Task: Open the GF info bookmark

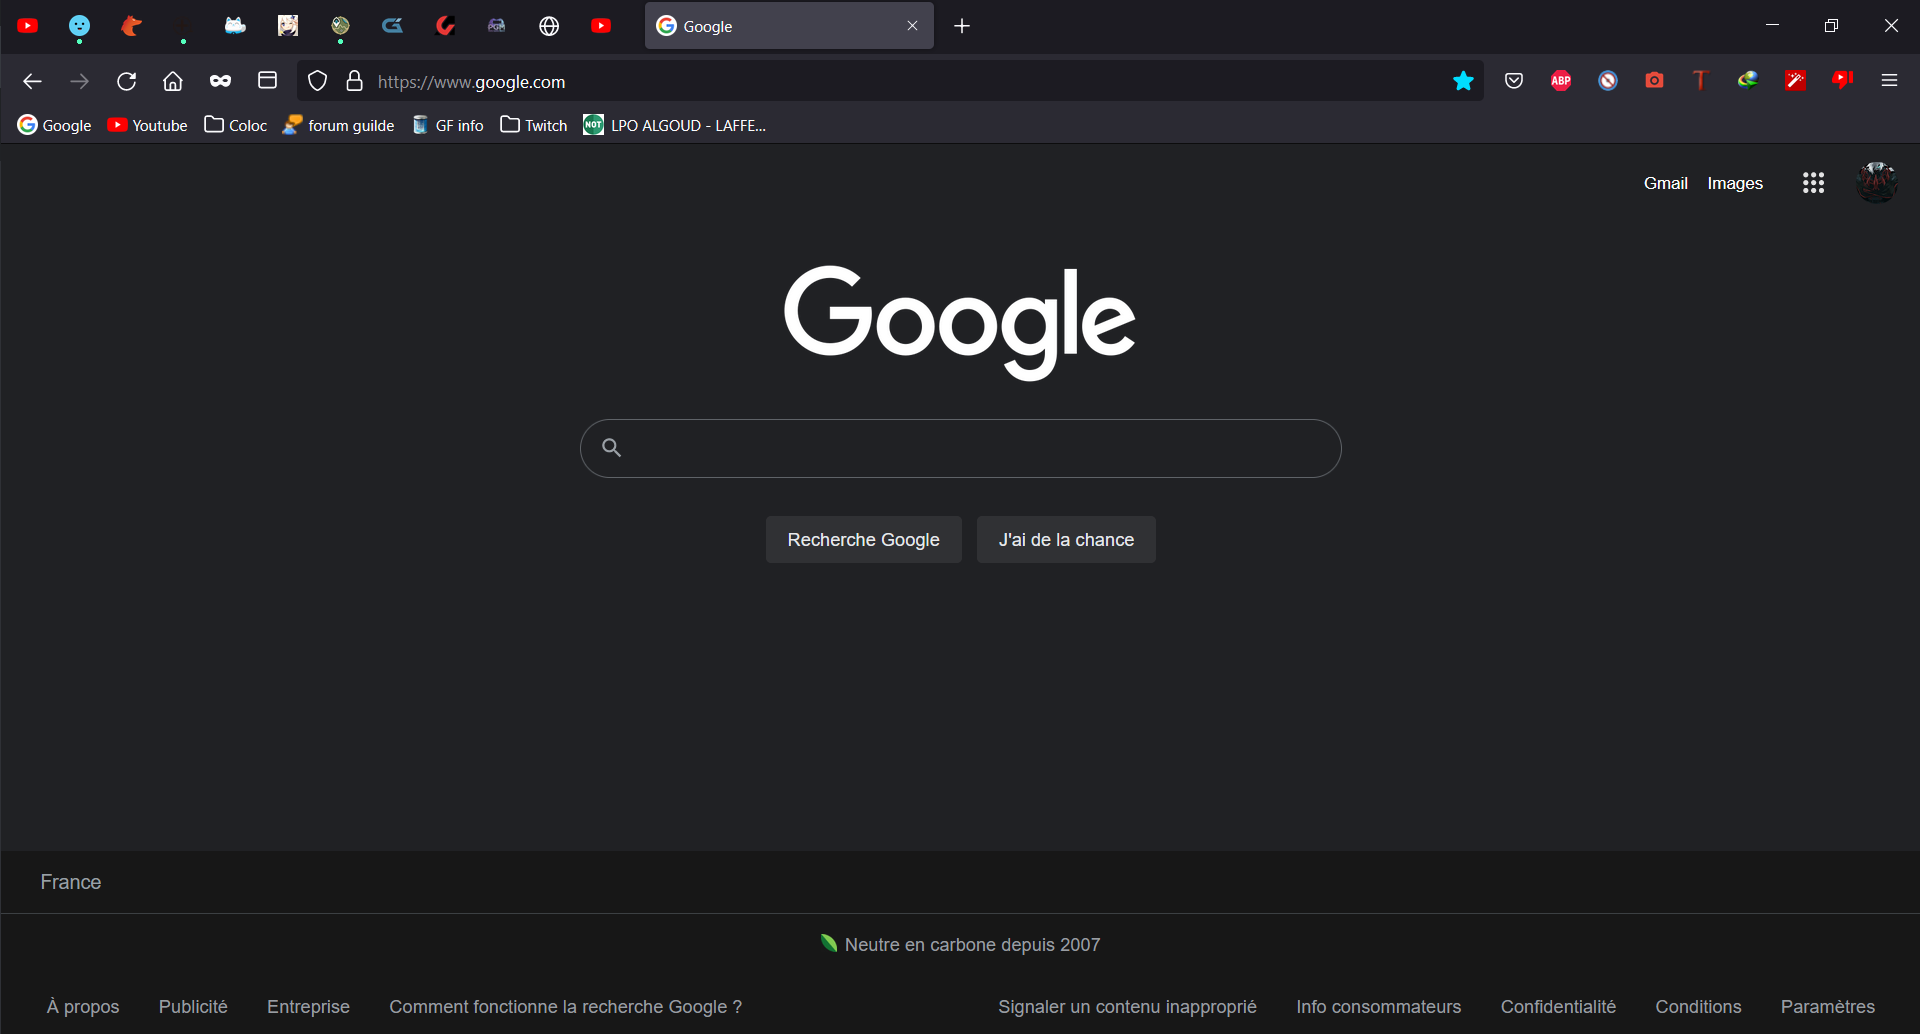Action: tap(448, 125)
